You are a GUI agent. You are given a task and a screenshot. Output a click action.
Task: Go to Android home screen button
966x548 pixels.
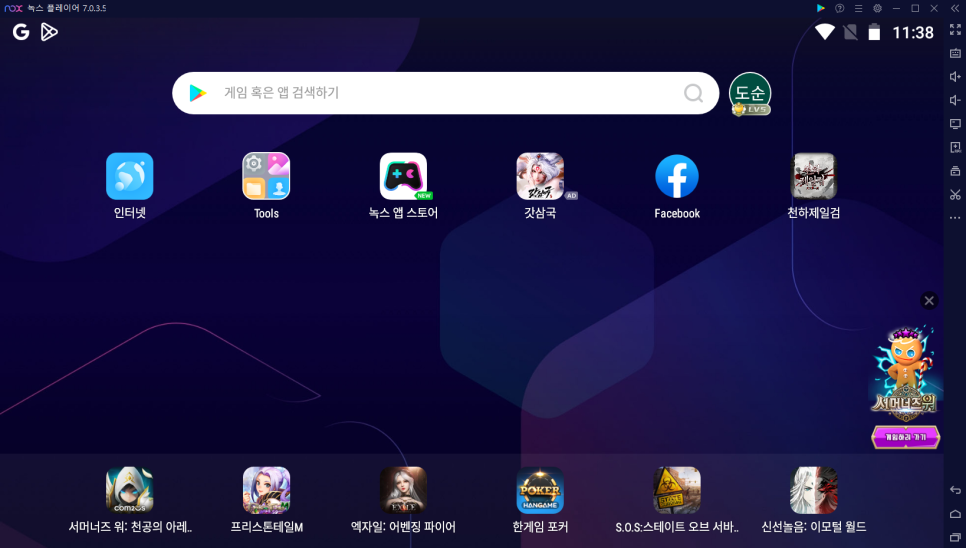(x=955, y=514)
